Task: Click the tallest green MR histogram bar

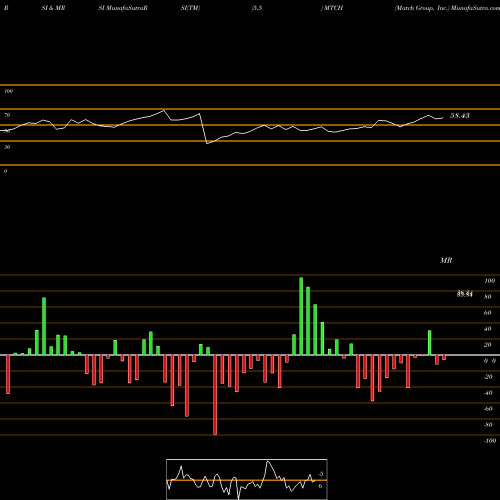Action: (x=301, y=316)
